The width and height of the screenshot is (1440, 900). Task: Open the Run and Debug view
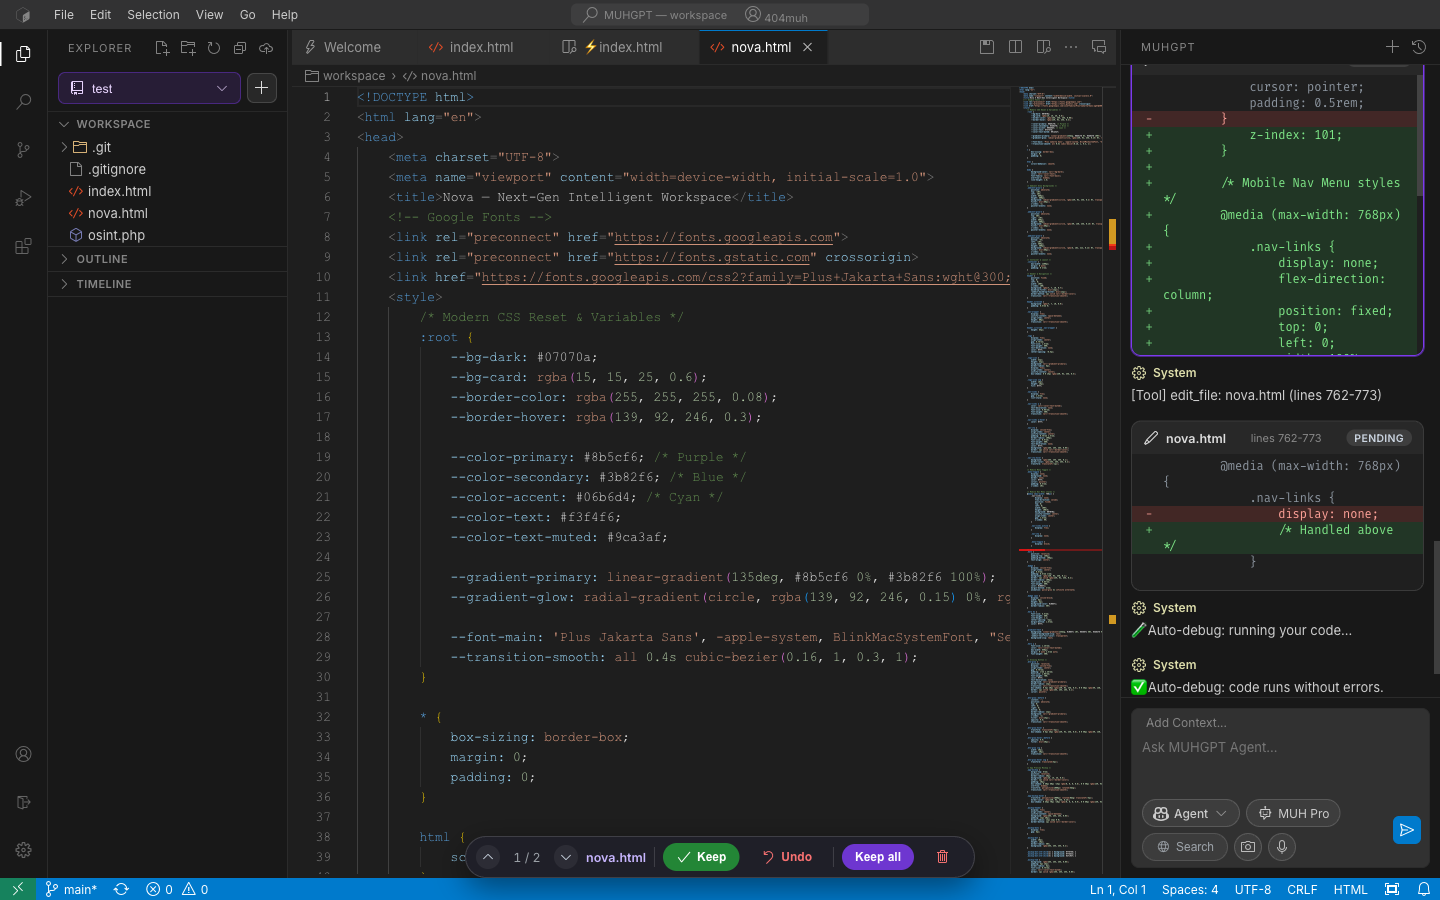(x=23, y=198)
